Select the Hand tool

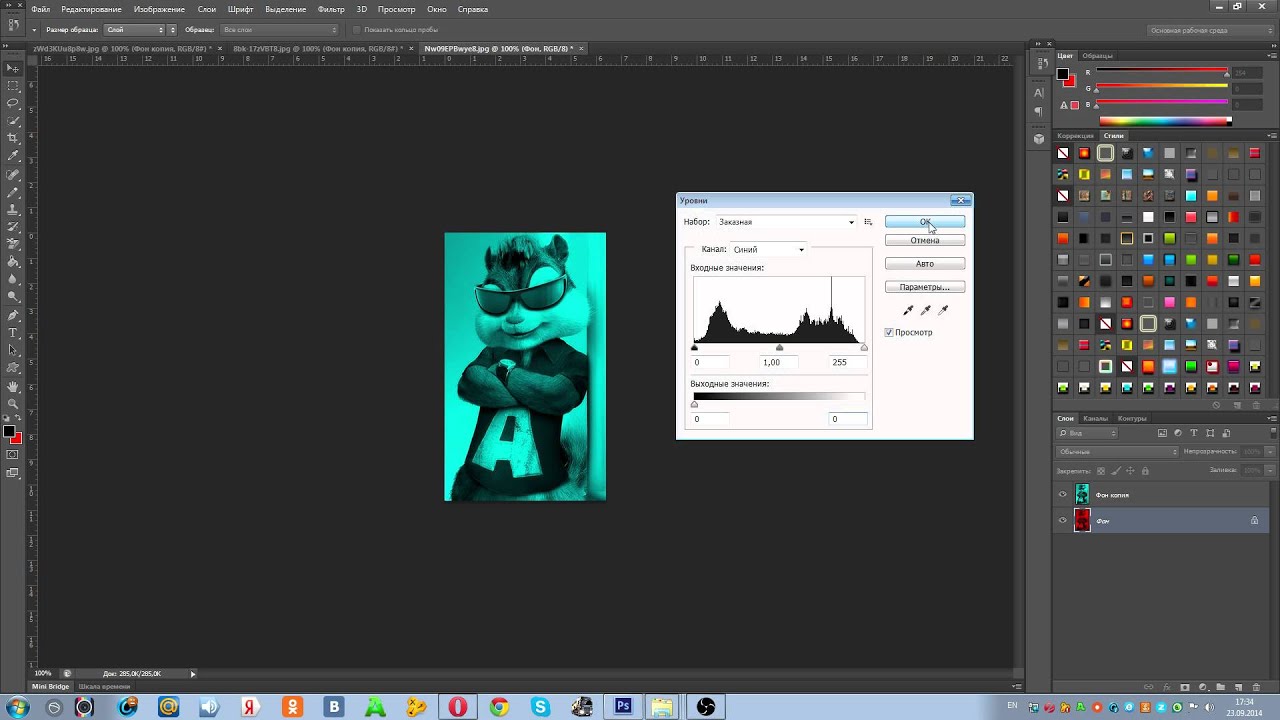tap(13, 386)
